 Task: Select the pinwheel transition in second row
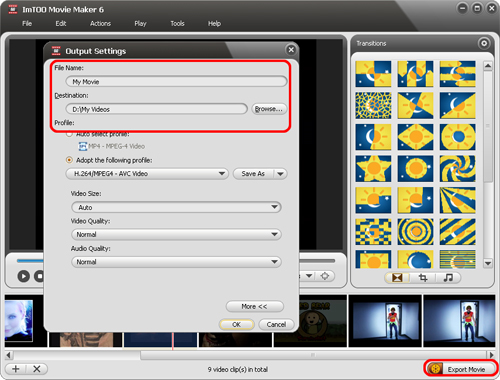click(x=415, y=106)
